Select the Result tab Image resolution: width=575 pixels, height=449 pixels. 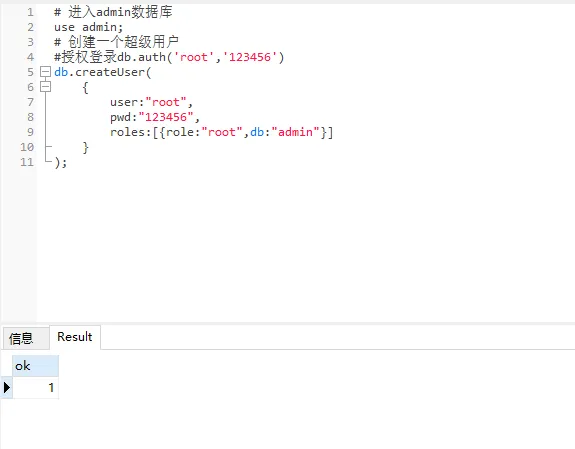point(75,337)
